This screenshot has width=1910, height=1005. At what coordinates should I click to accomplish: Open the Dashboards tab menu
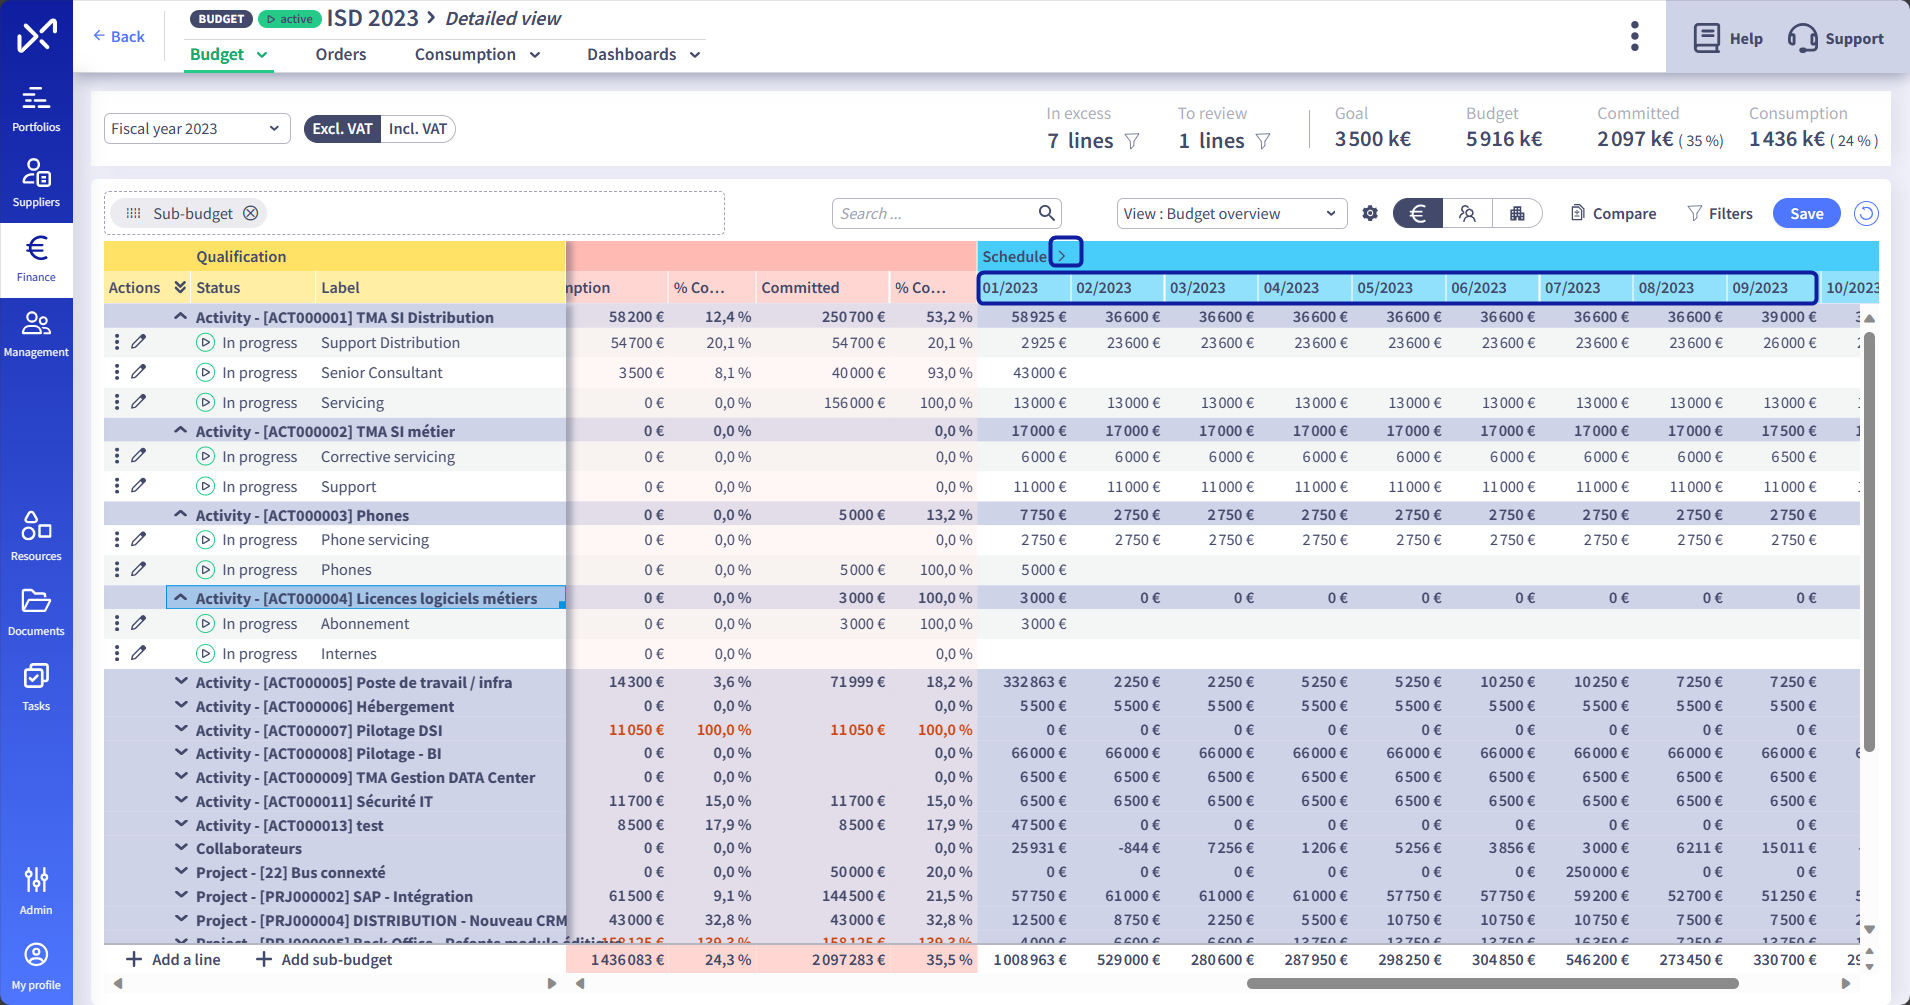[x=643, y=54]
